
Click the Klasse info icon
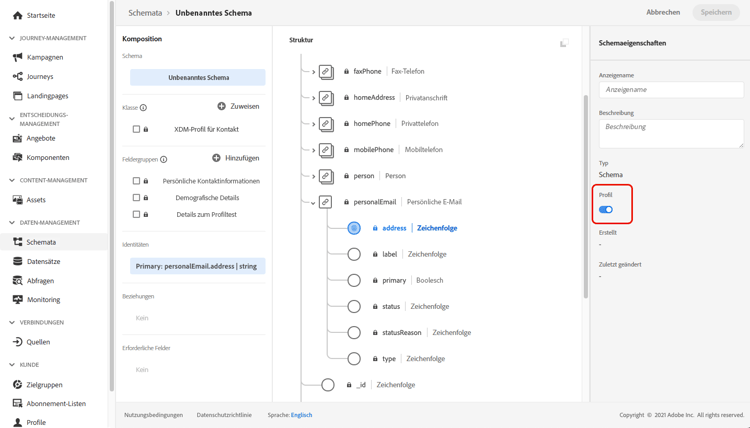[143, 108]
